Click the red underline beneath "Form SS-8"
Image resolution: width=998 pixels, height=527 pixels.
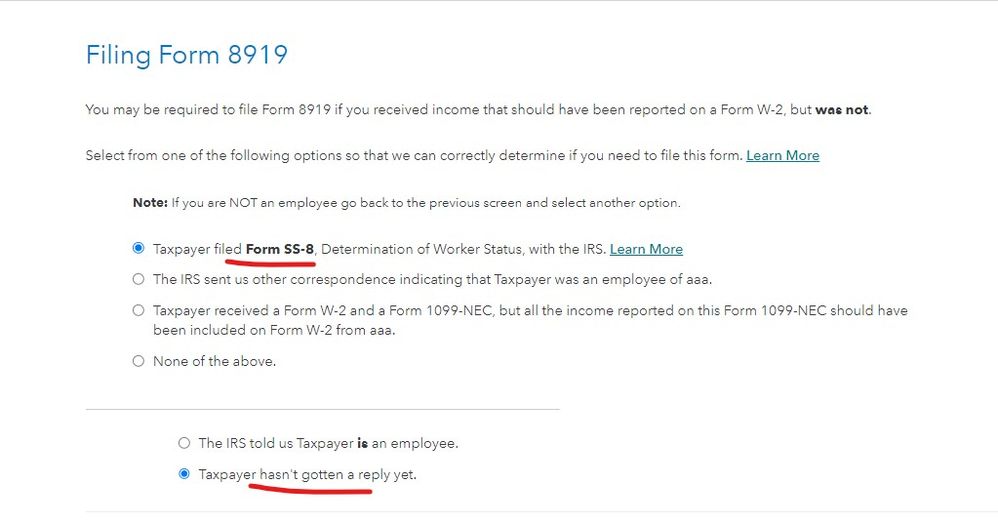(271, 262)
